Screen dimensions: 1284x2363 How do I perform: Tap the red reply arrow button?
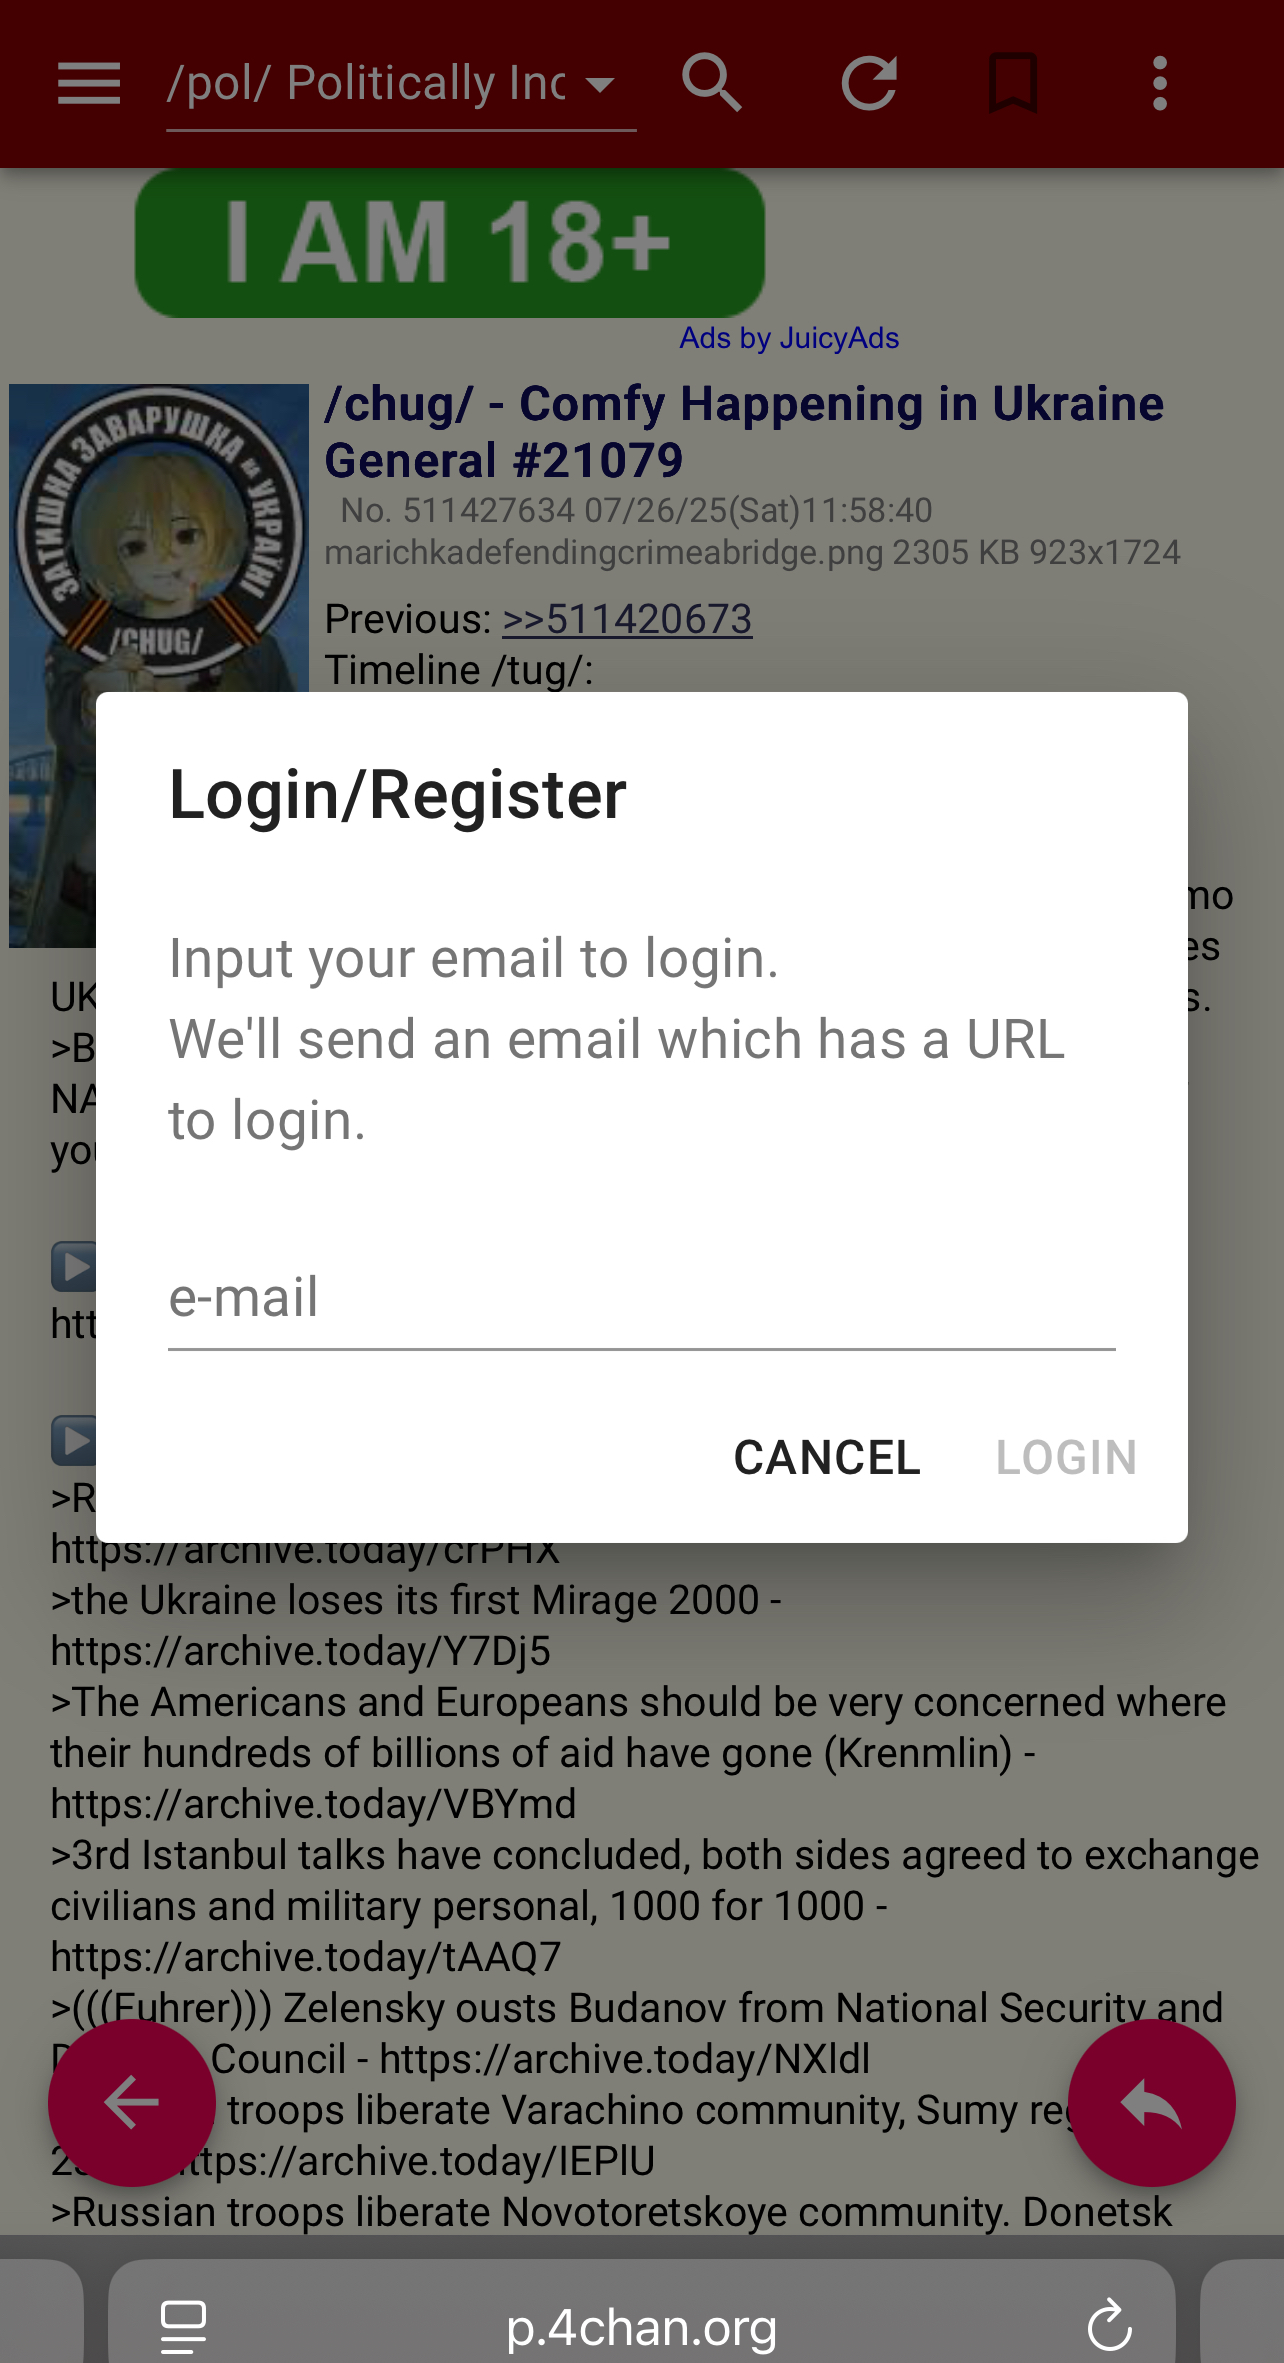1152,2102
